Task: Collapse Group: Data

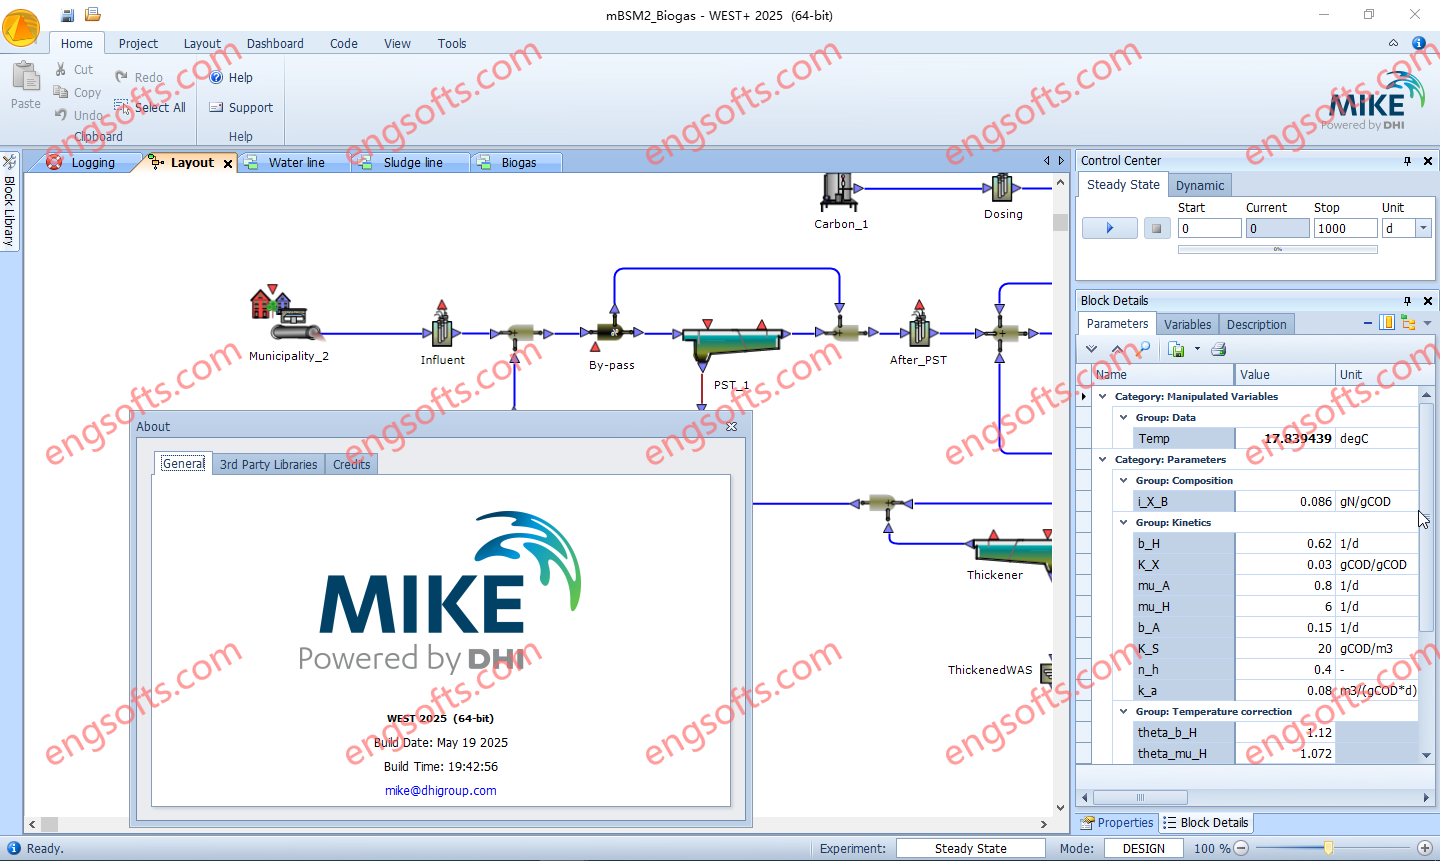Action: [x=1124, y=418]
